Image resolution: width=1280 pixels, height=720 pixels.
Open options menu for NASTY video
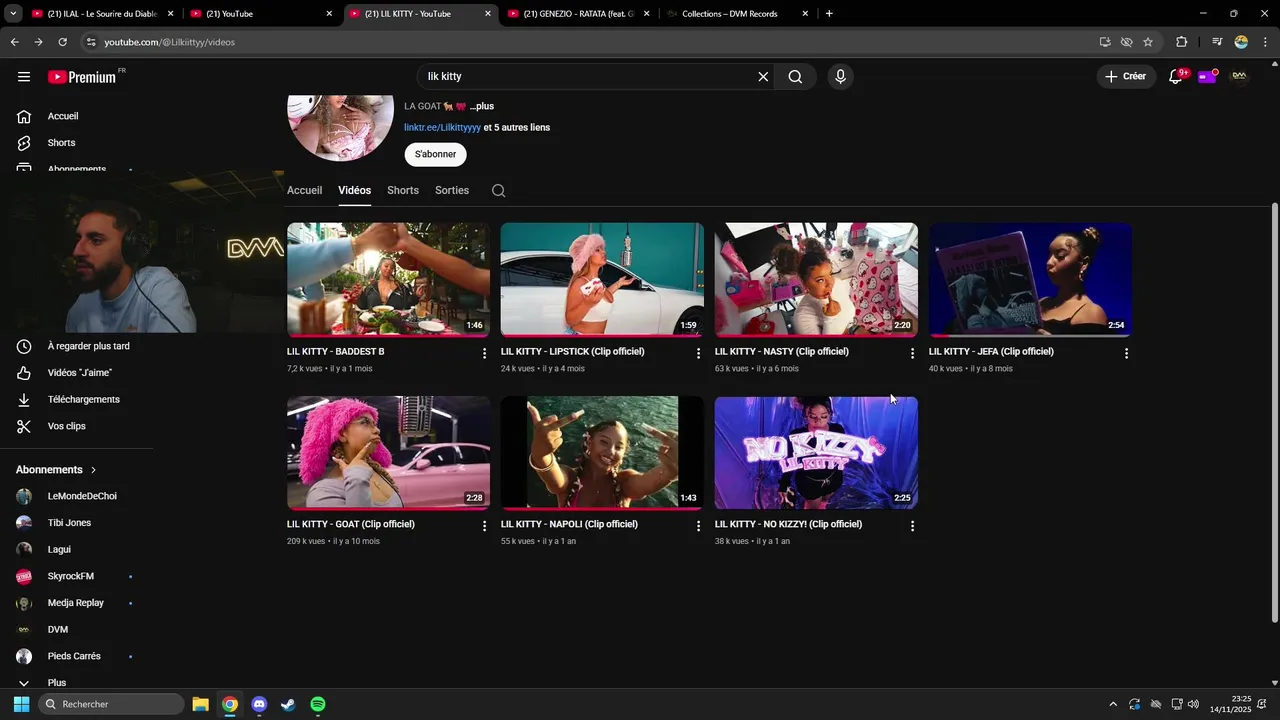pyautogui.click(x=912, y=353)
